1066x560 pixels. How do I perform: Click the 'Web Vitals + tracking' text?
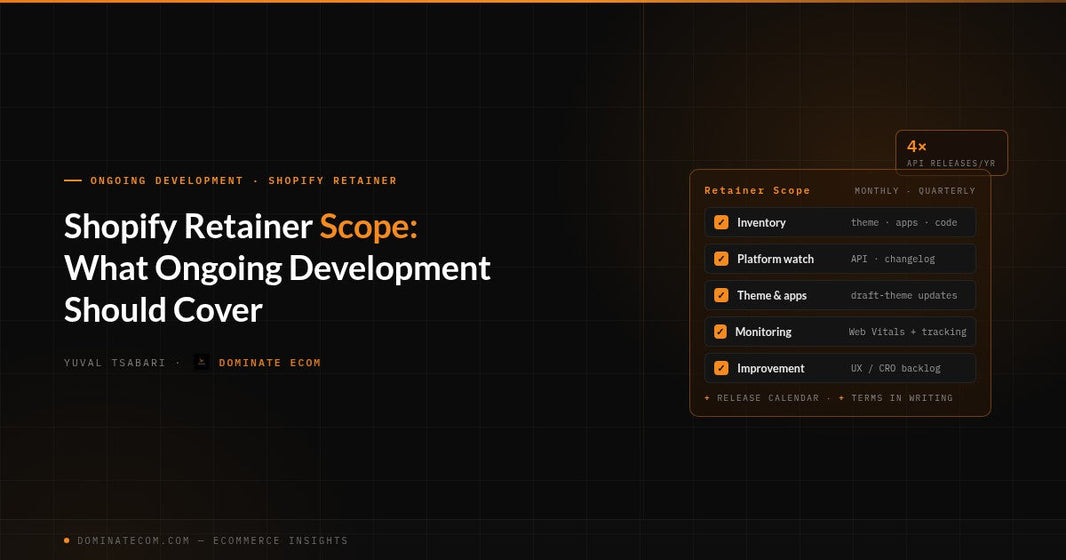coord(907,332)
